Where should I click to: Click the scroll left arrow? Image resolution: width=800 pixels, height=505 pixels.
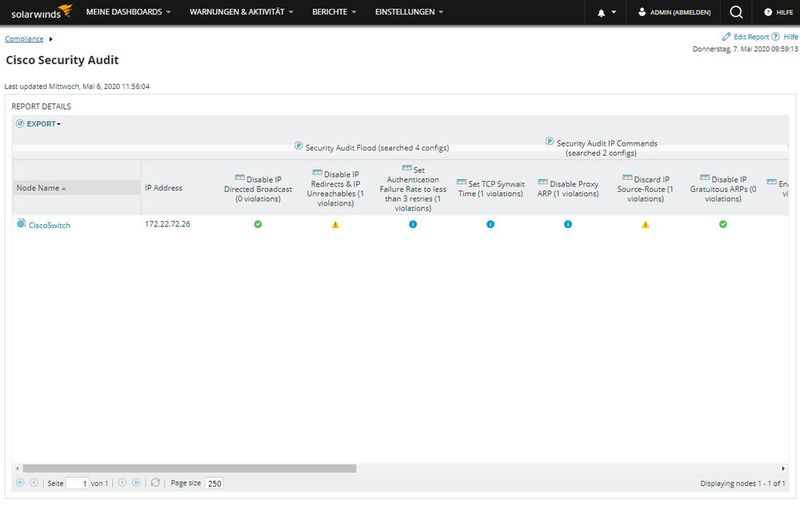(17, 468)
